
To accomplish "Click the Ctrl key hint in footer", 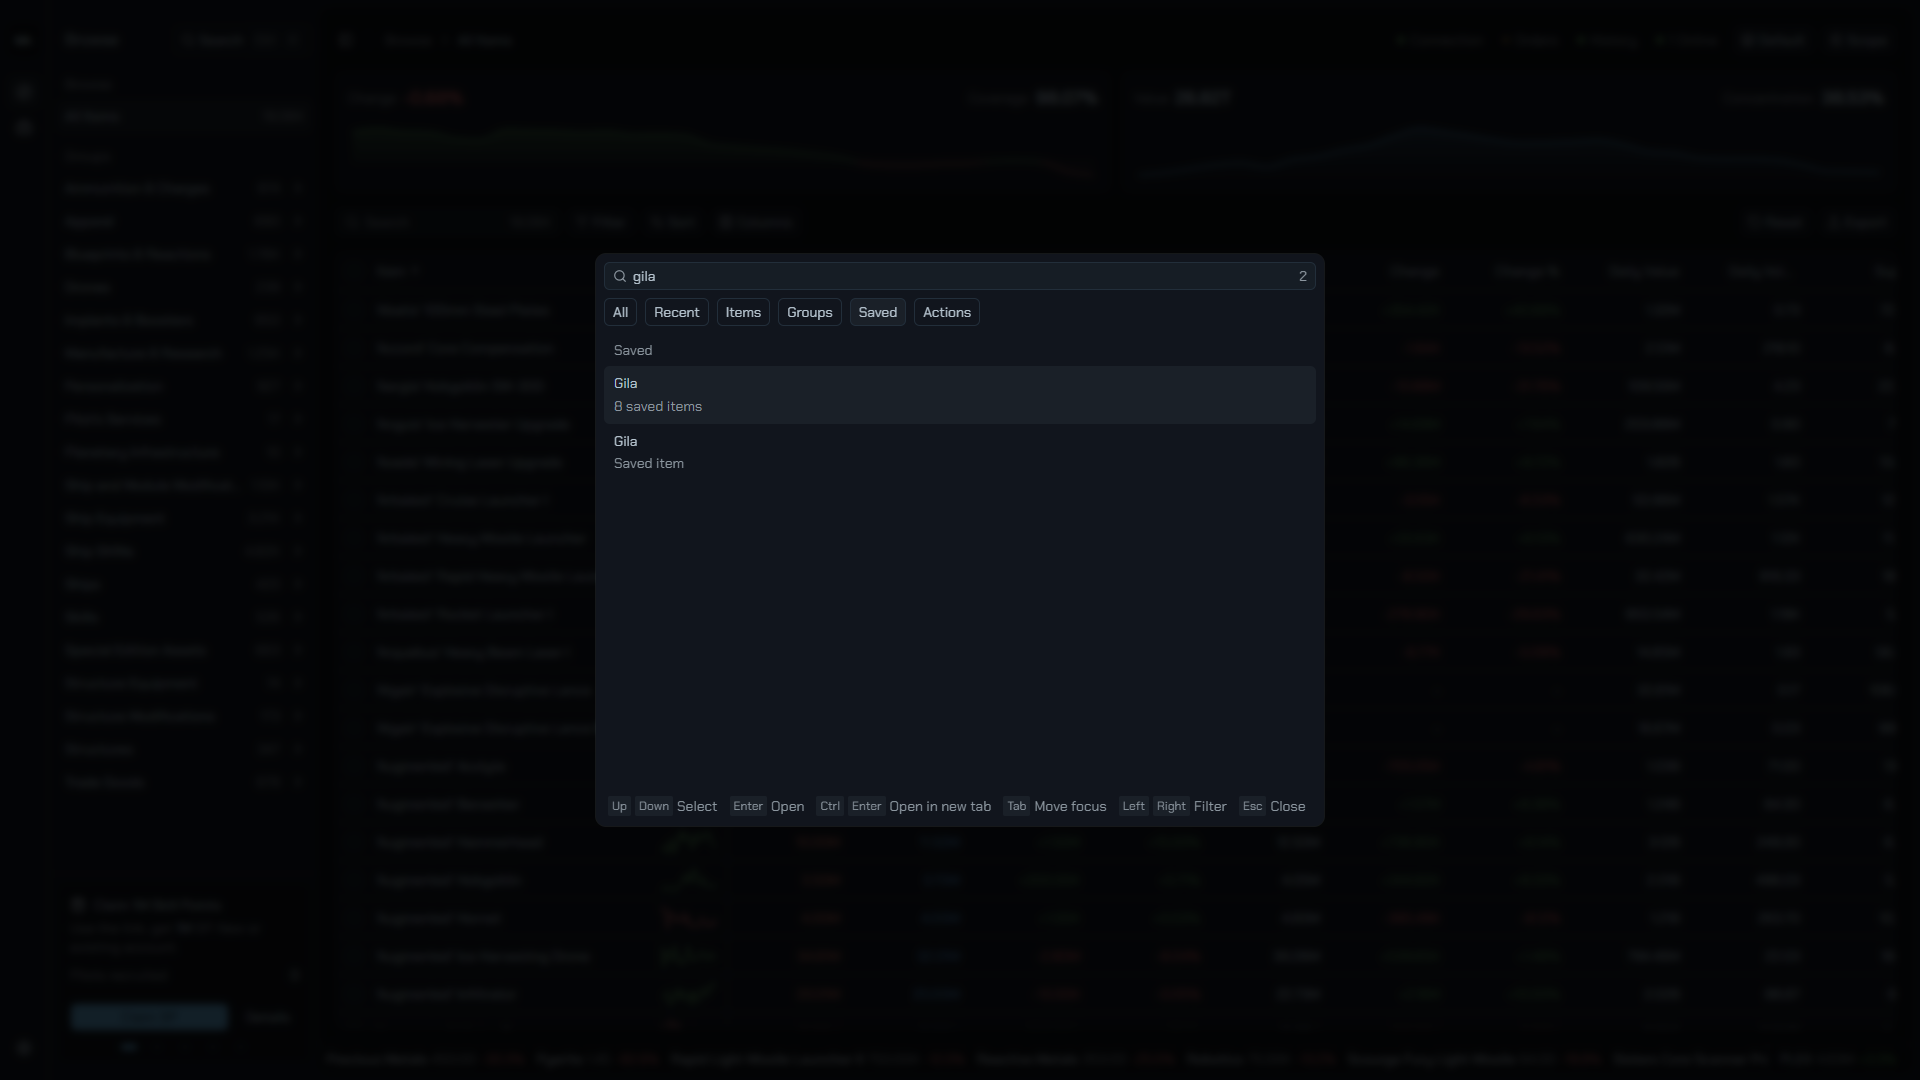I will pos(830,806).
